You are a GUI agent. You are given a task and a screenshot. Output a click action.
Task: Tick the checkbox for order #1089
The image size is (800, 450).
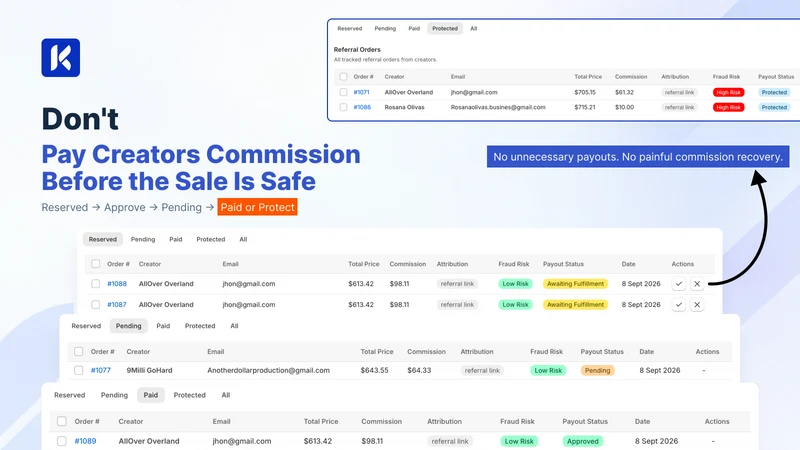(62, 441)
